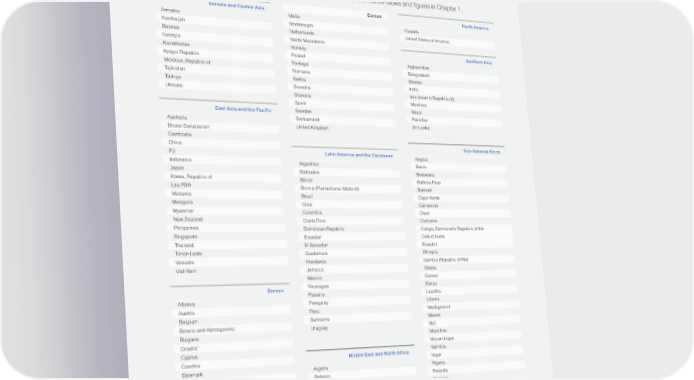Click the East Asia and the Pacific heading
Image resolution: width=694 pixels, height=380 pixels.
coord(243,109)
